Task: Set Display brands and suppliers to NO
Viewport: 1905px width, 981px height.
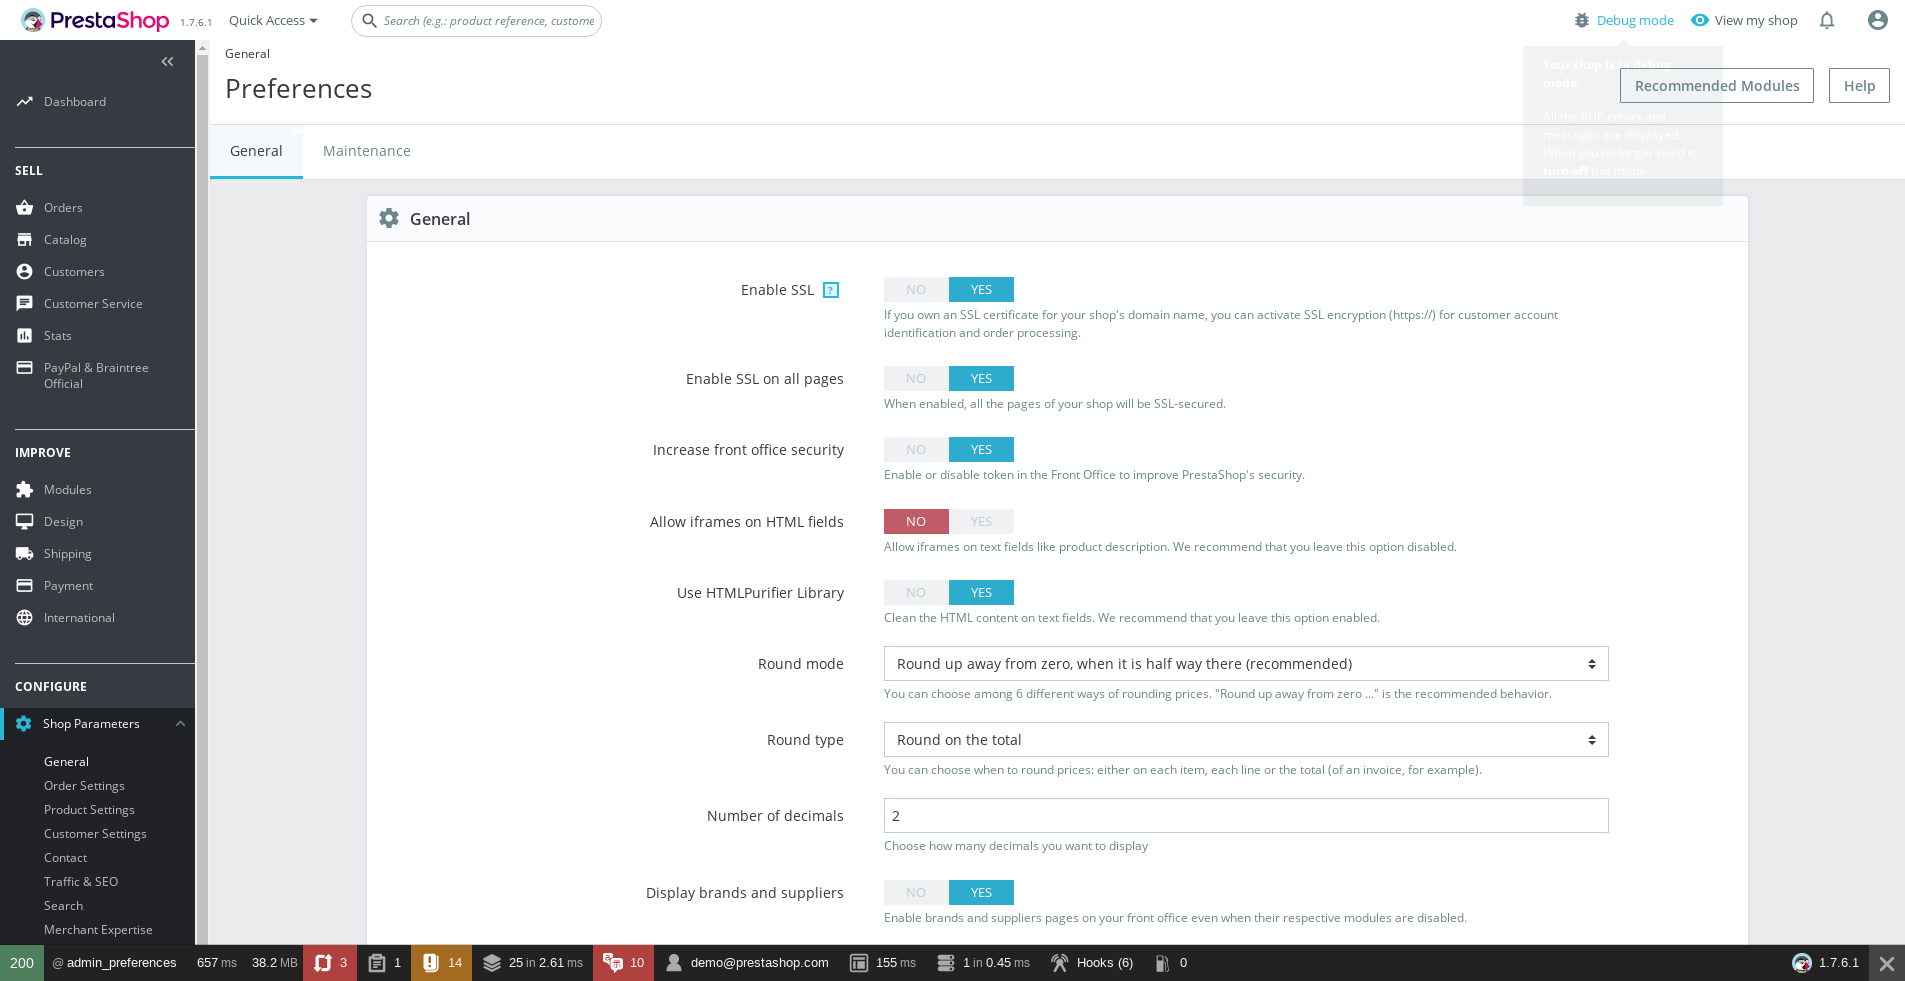Action: (x=916, y=893)
